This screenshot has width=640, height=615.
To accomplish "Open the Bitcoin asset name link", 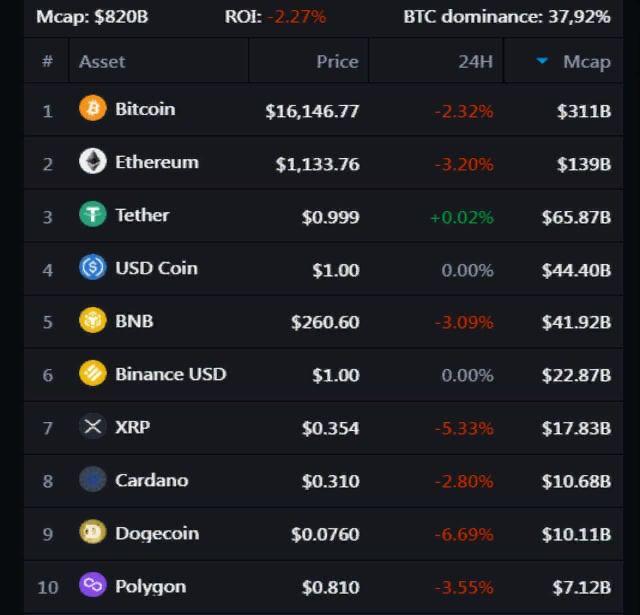I will [145, 109].
